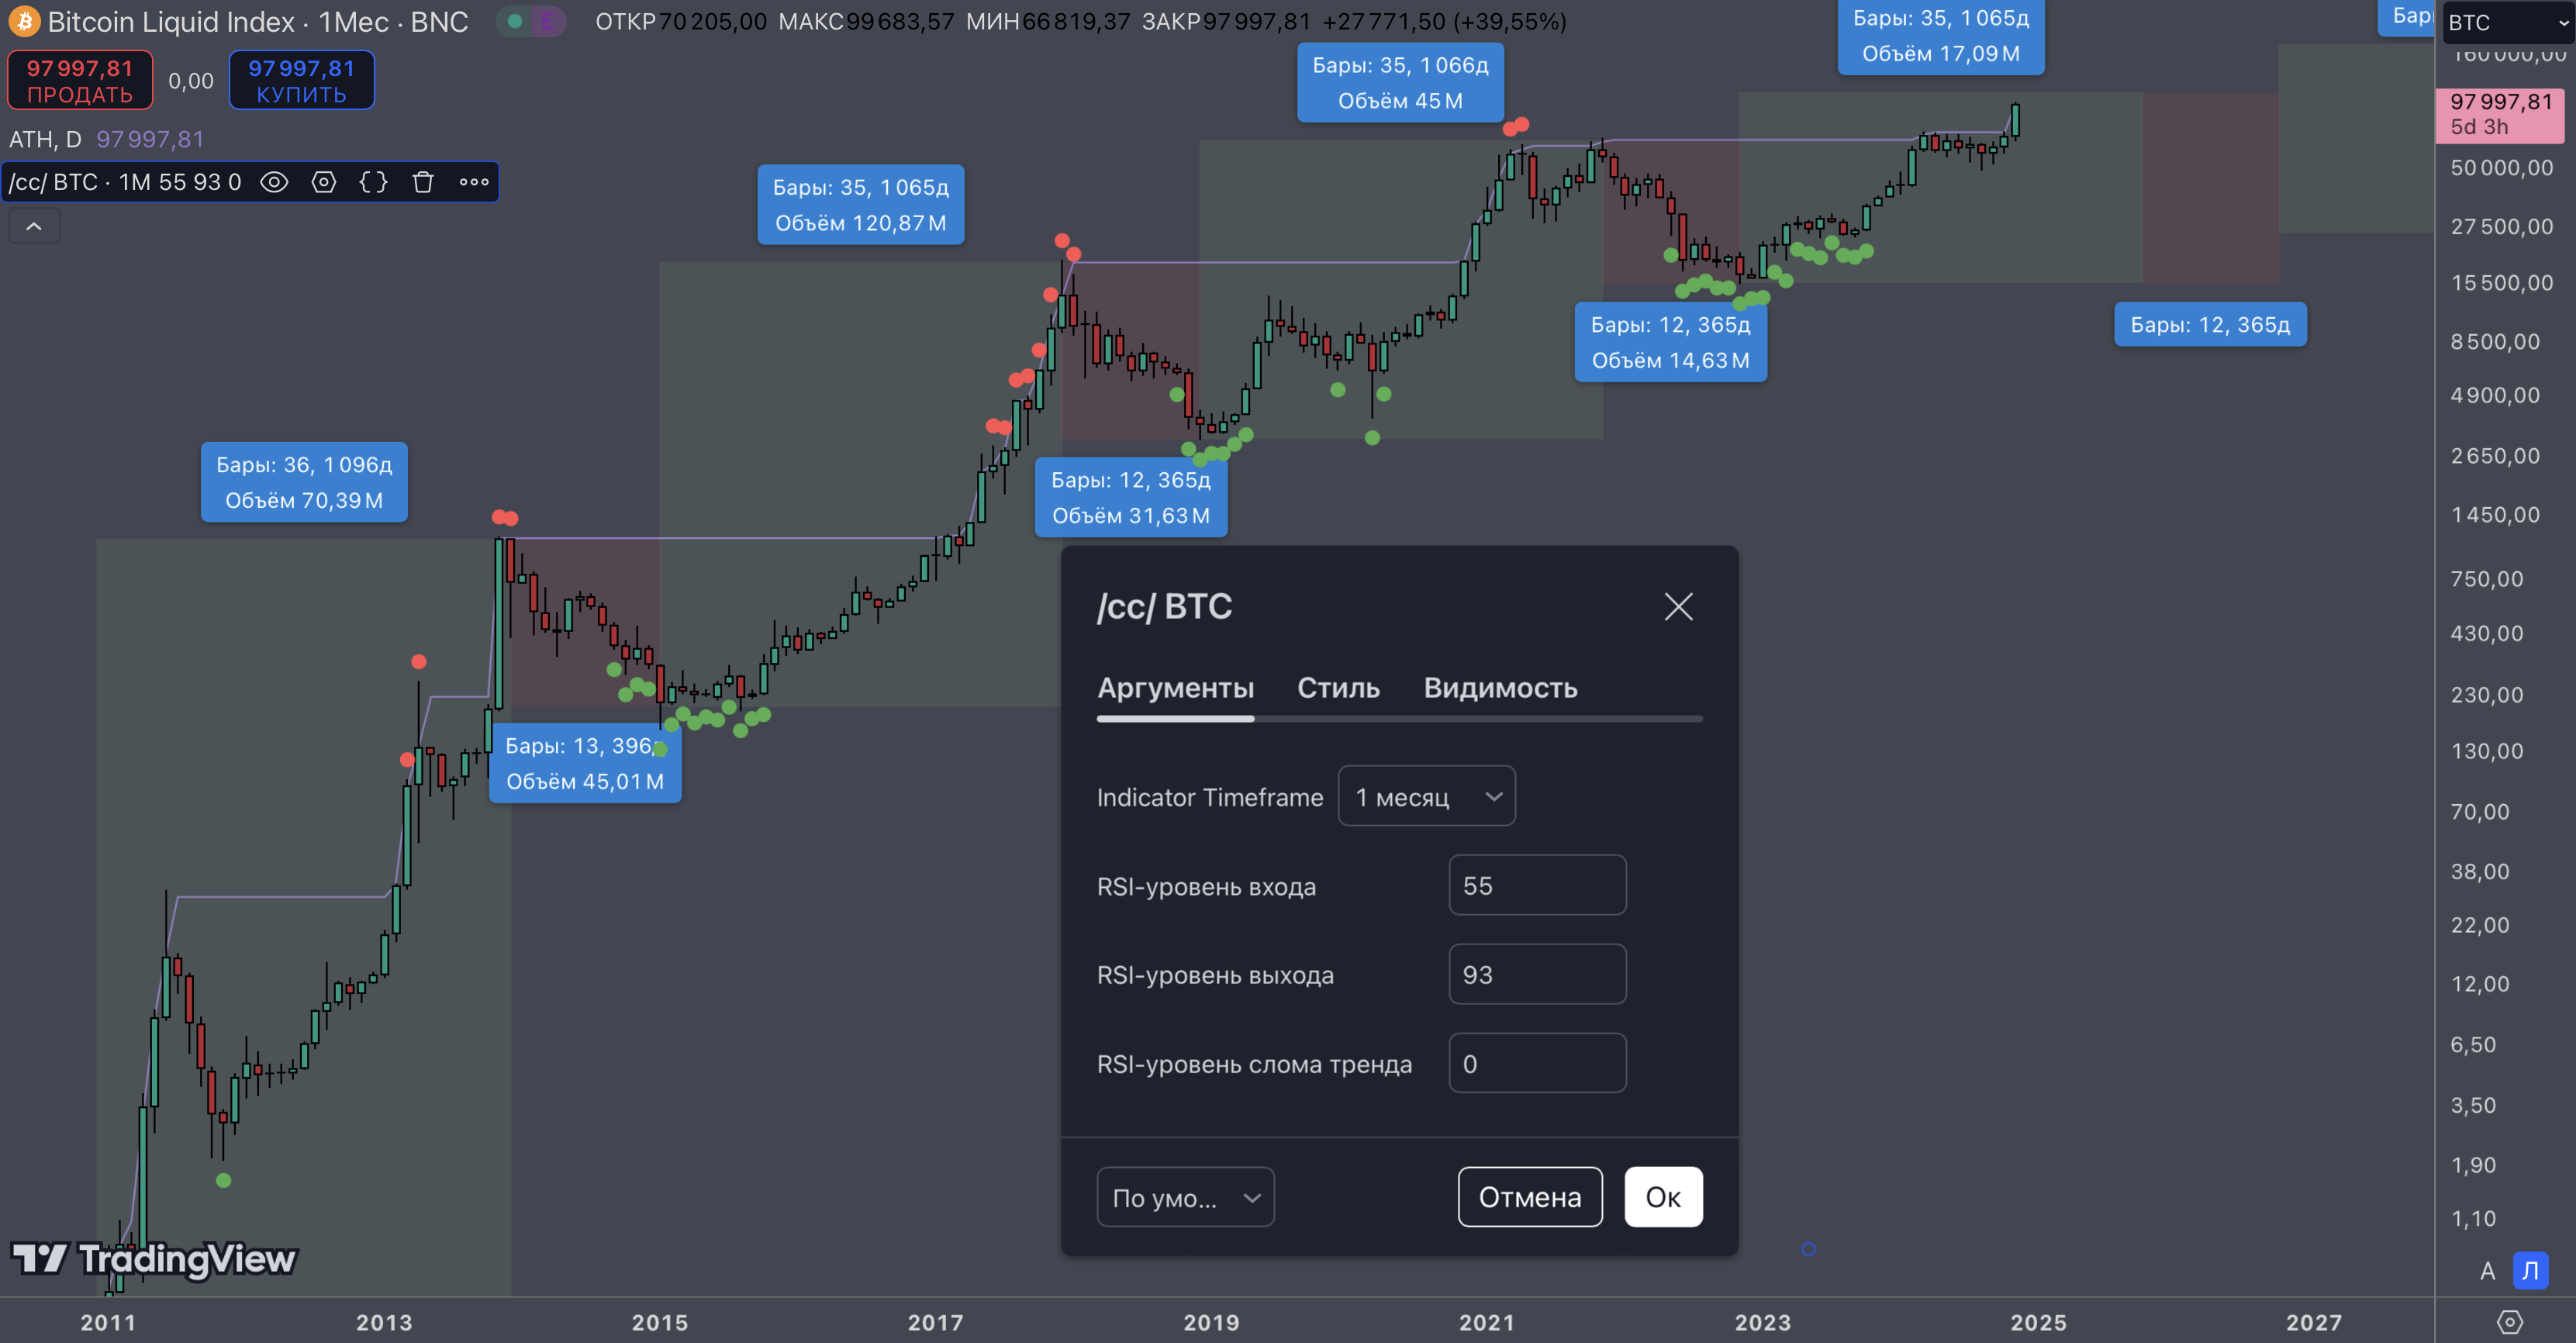Open indicator source code braces icon
The height and width of the screenshot is (1343, 2576).
click(x=373, y=182)
